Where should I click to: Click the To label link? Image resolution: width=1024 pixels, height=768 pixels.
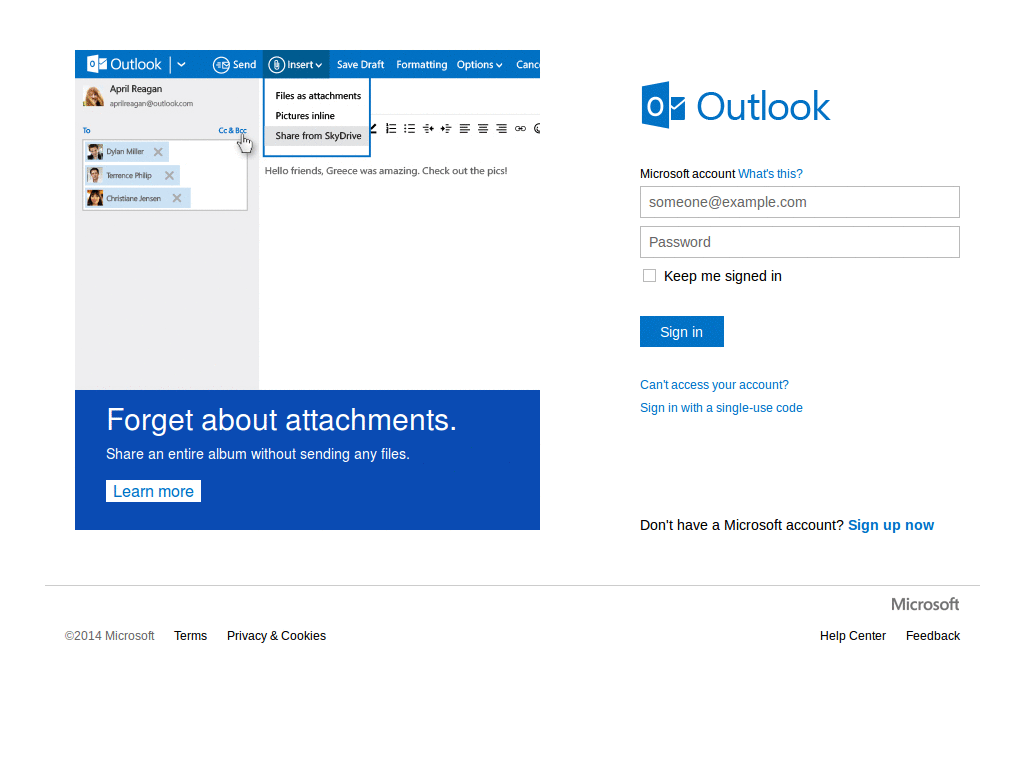pyautogui.click(x=86, y=131)
